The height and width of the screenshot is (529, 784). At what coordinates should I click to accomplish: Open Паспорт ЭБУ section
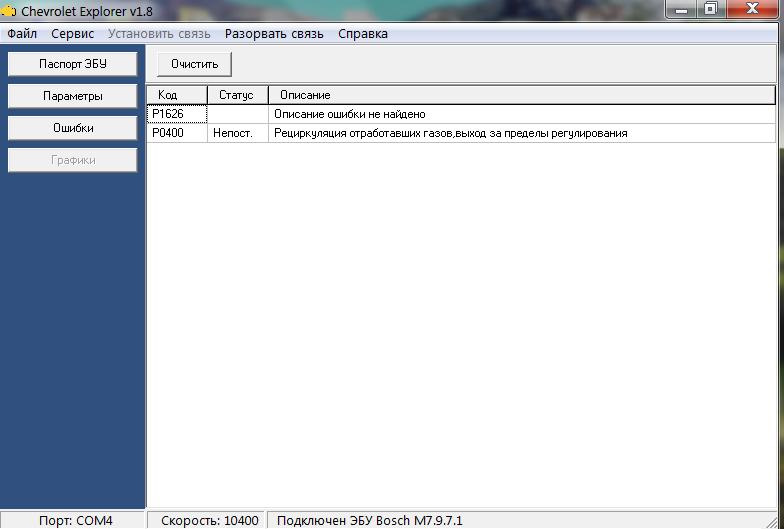[72, 64]
